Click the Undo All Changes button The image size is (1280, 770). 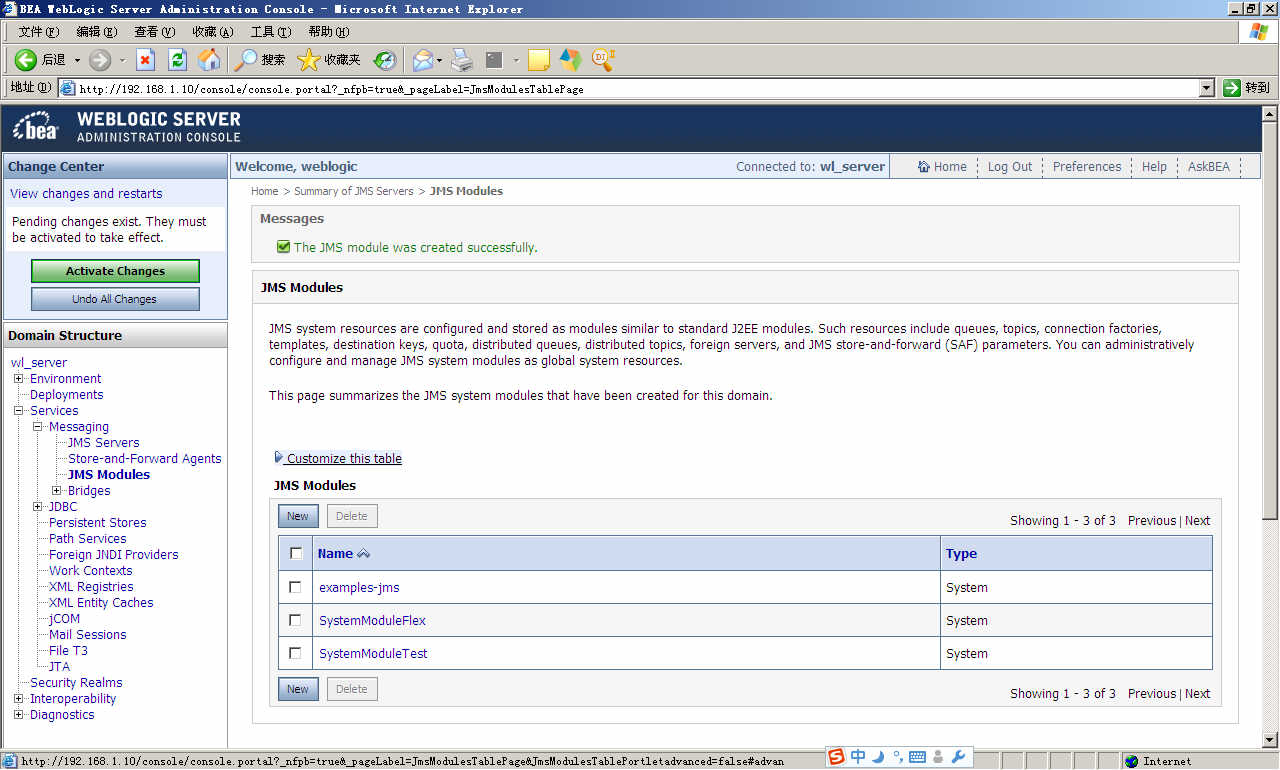click(115, 299)
